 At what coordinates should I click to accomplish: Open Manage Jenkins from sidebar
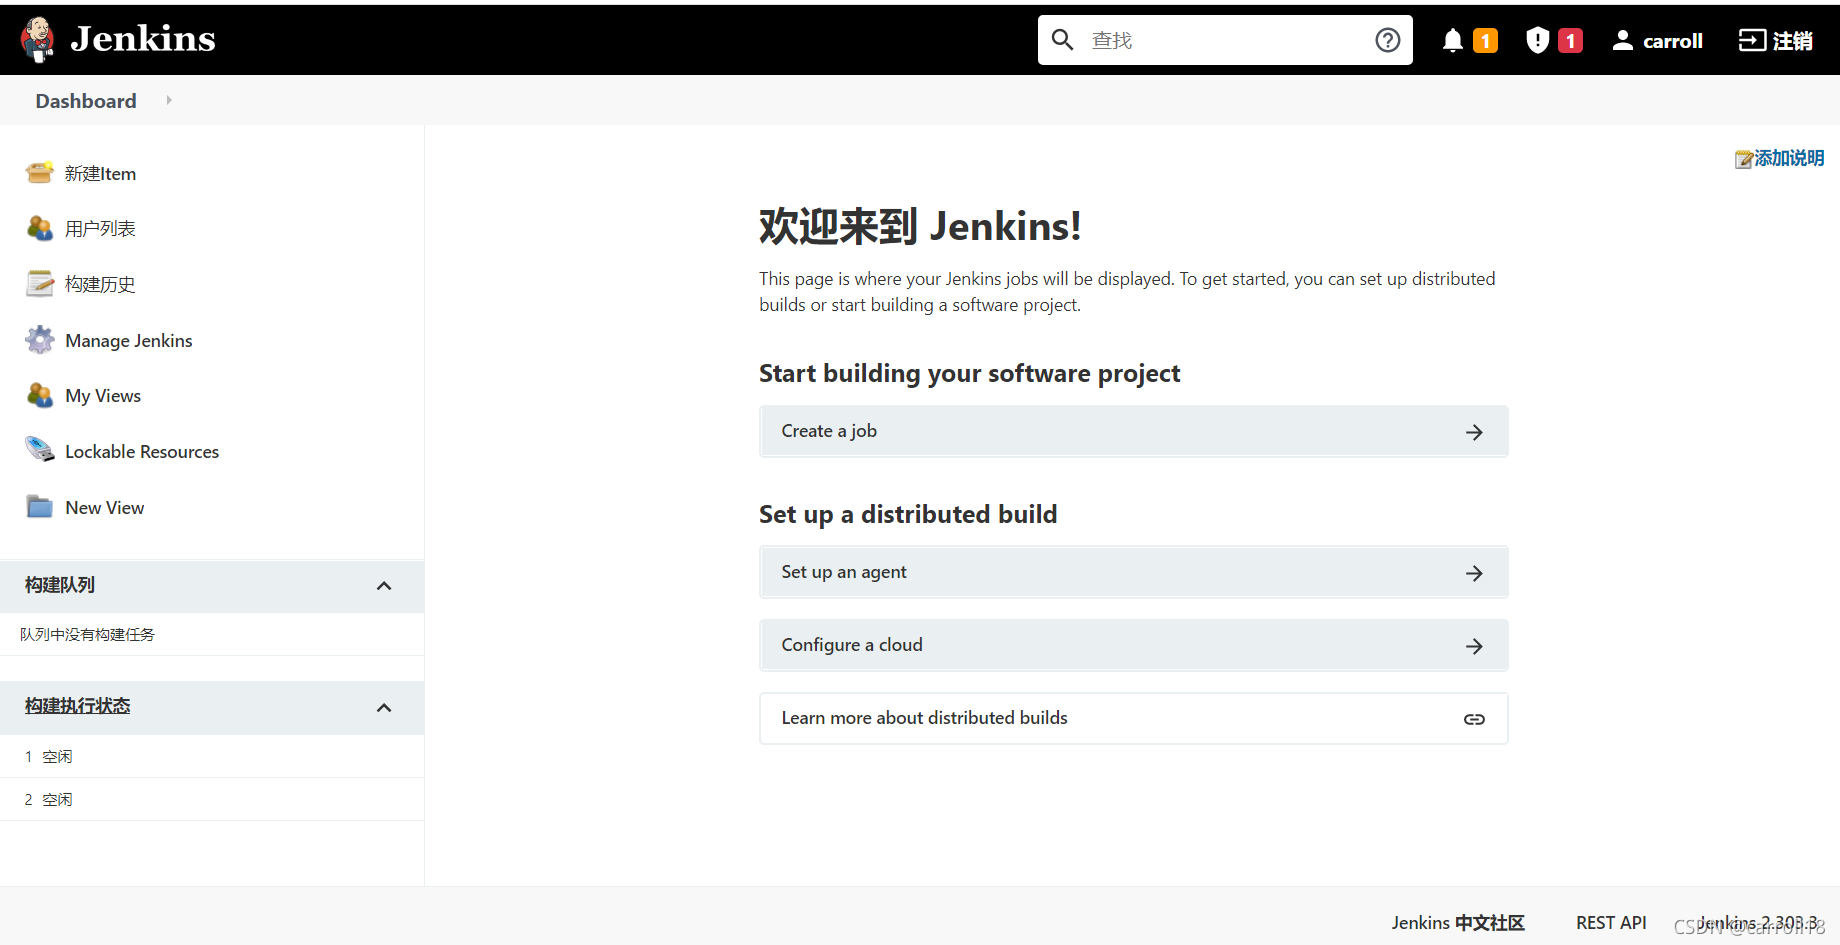pyautogui.click(x=129, y=341)
